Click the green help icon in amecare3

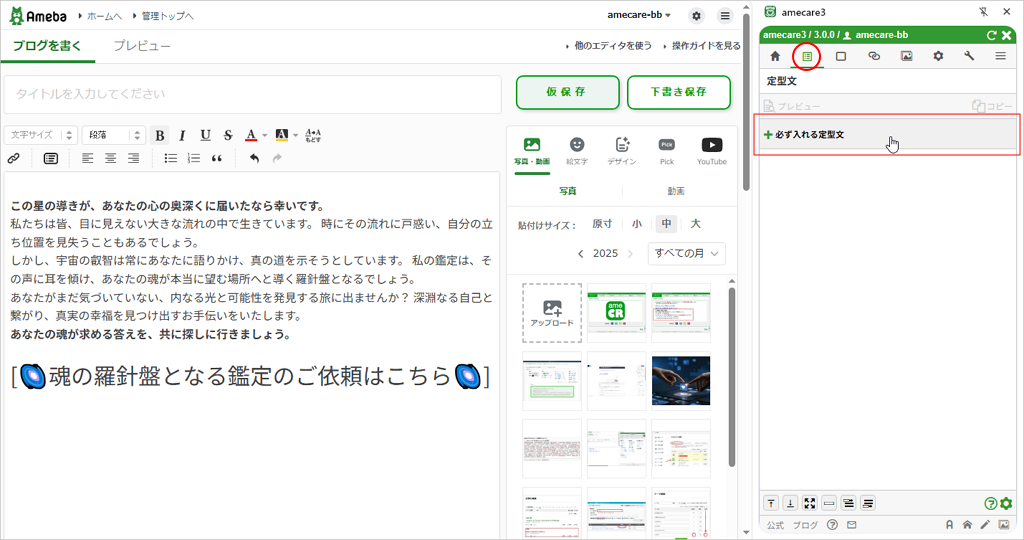click(990, 503)
